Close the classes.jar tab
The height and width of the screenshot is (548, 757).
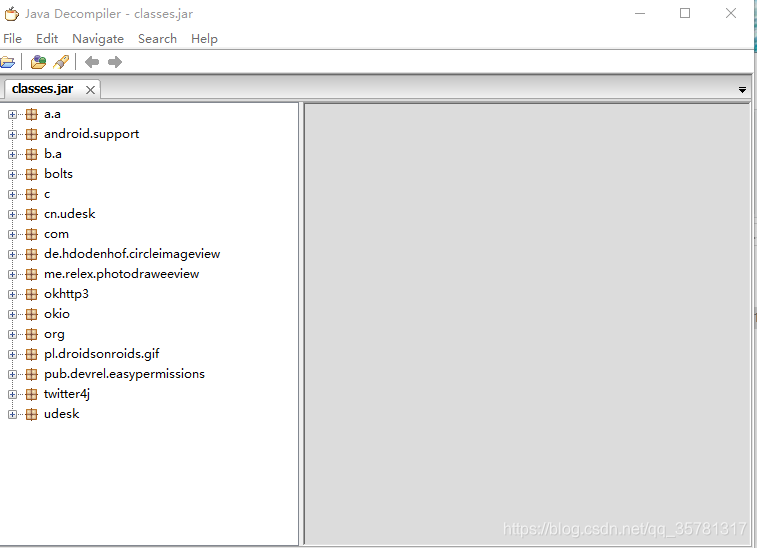pyautogui.click(x=90, y=90)
